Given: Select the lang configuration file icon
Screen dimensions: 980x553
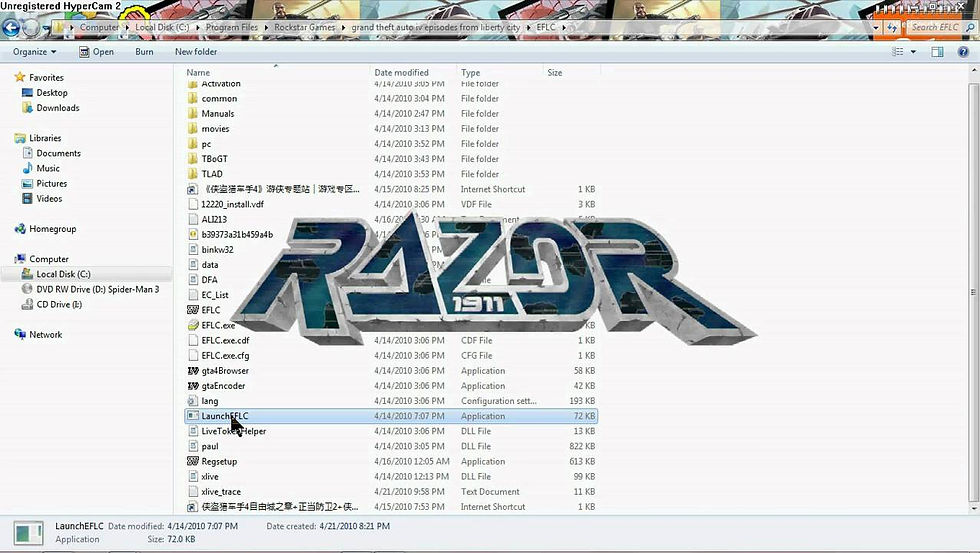Looking at the screenshot, I should [x=193, y=401].
